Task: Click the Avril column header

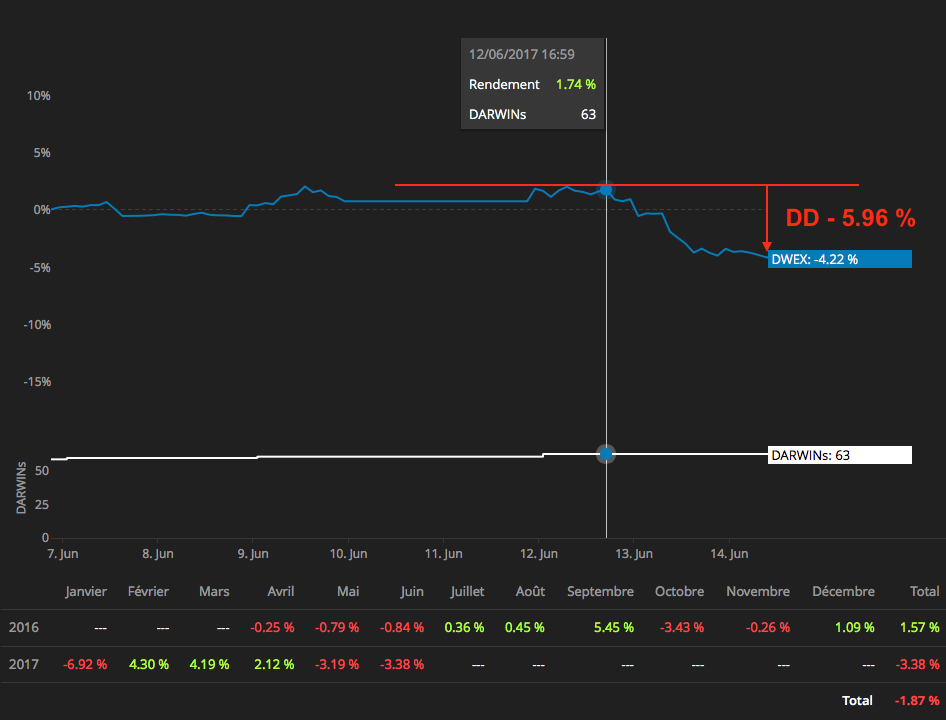Action: (x=281, y=592)
